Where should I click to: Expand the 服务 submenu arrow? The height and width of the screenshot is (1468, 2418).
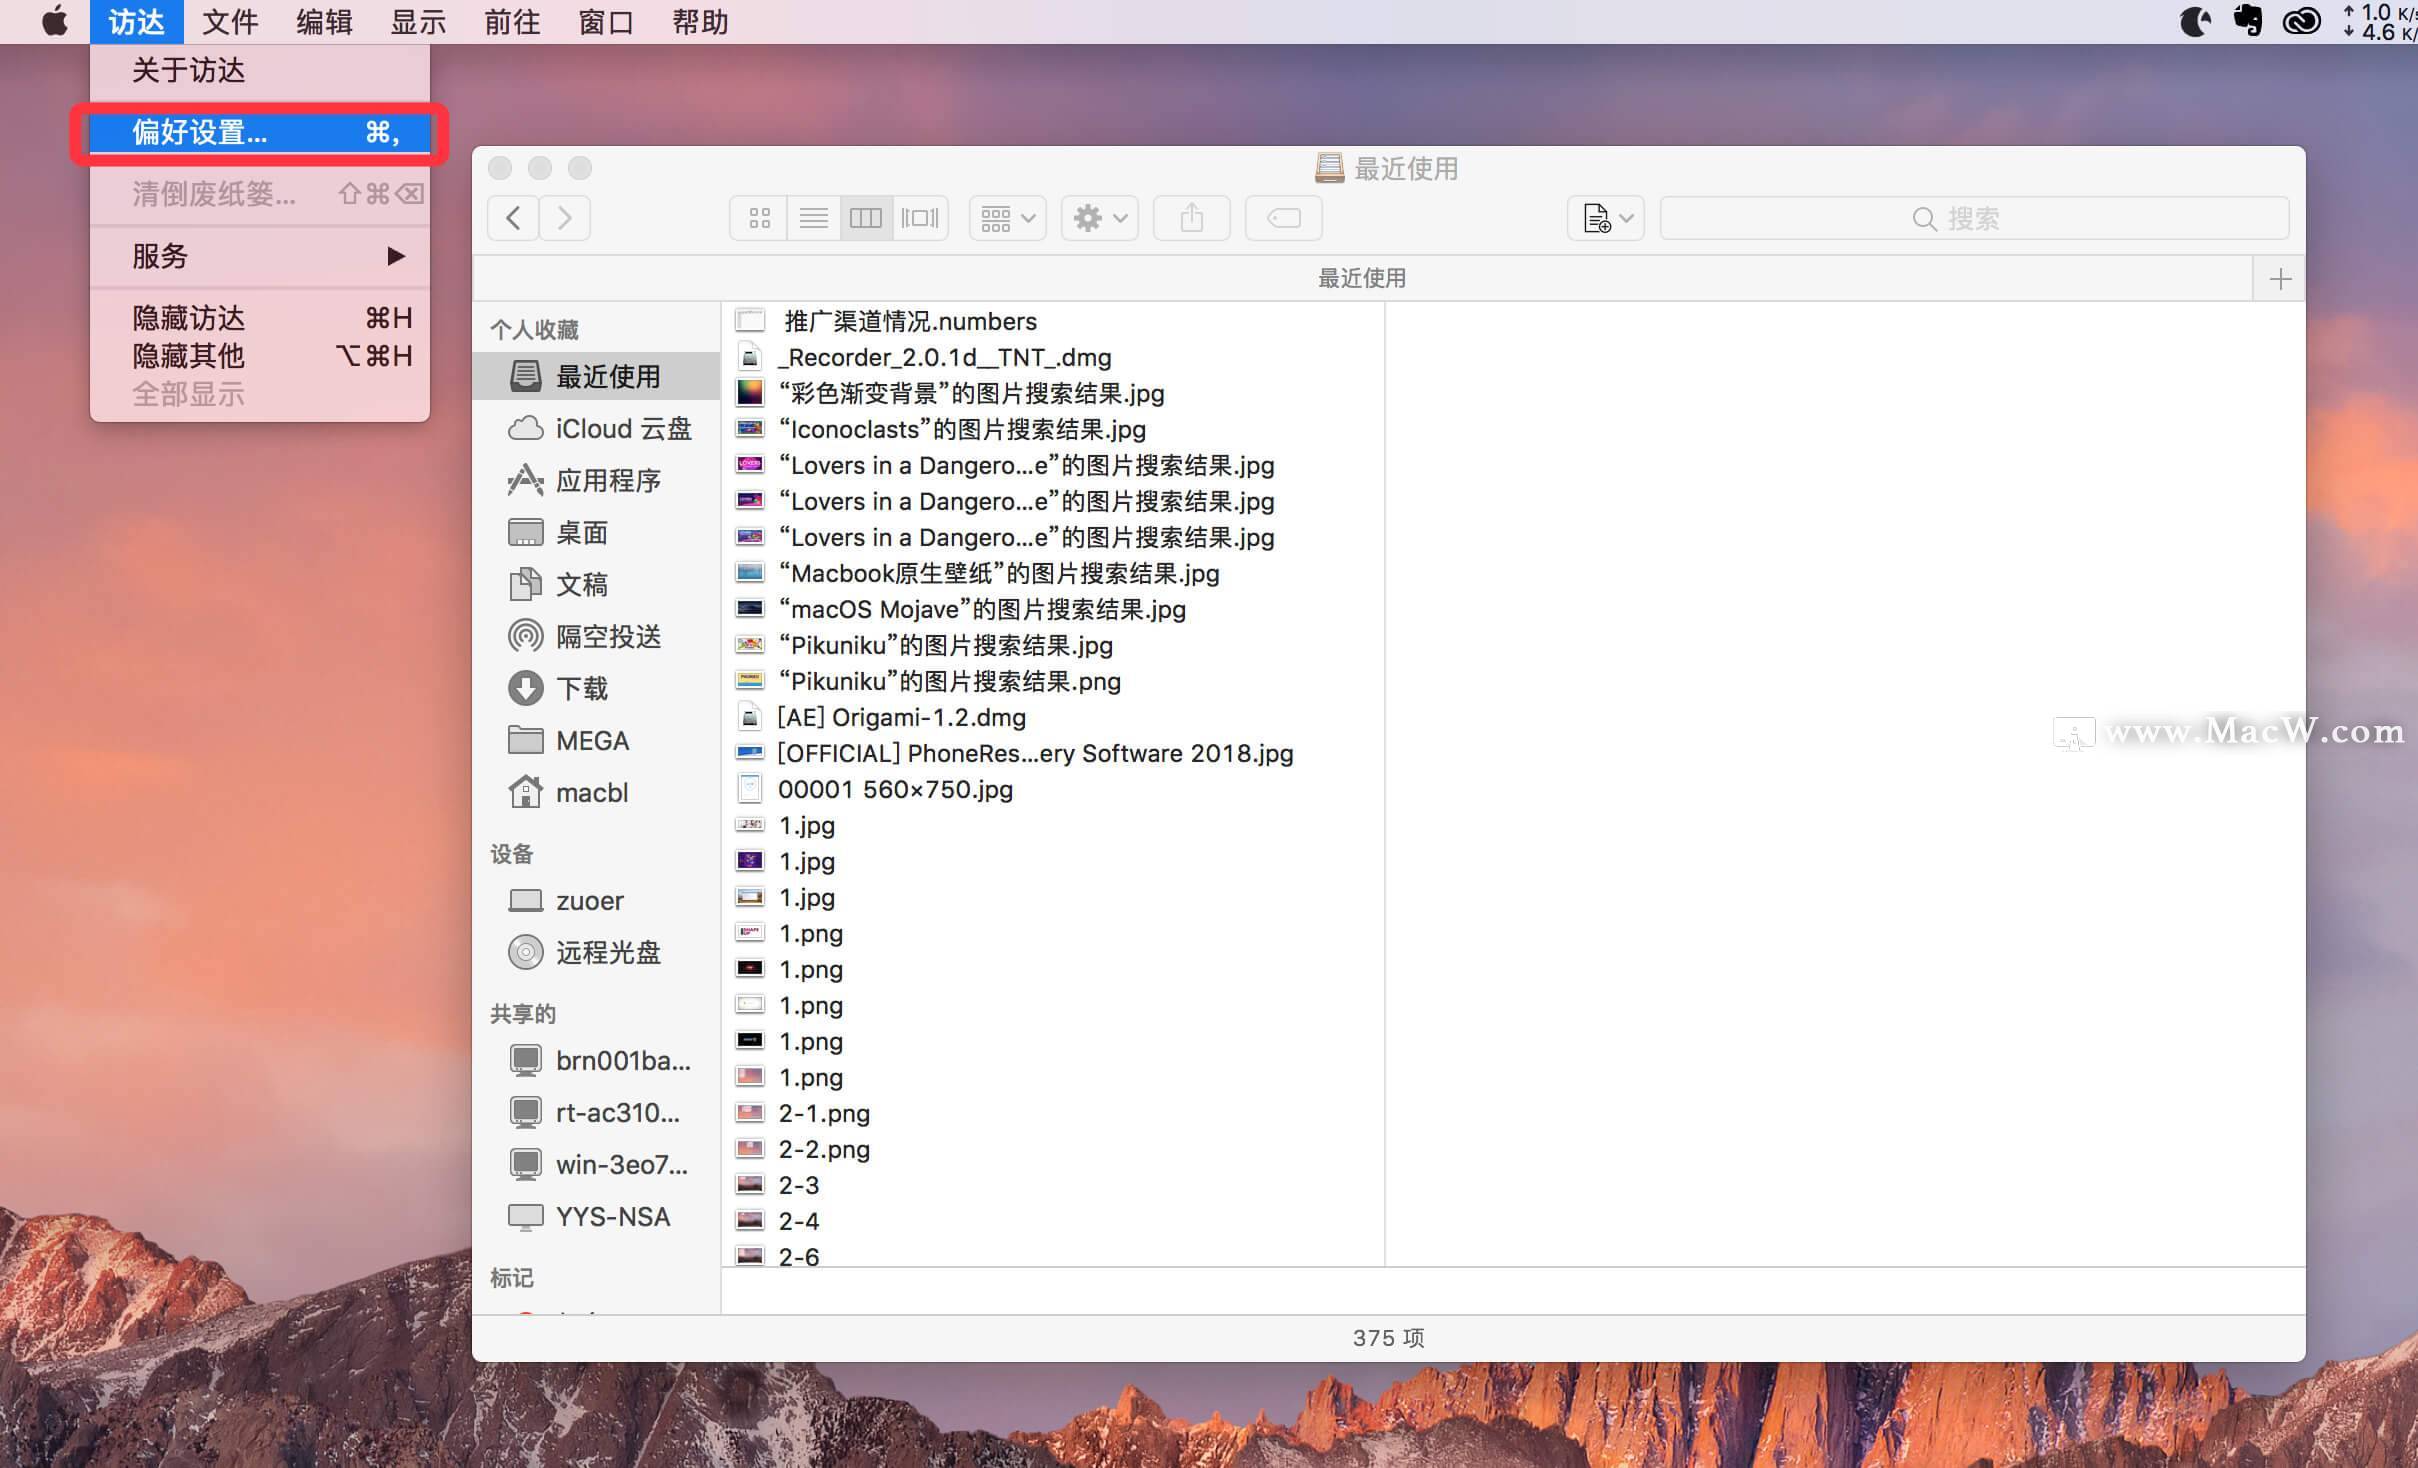(x=396, y=256)
